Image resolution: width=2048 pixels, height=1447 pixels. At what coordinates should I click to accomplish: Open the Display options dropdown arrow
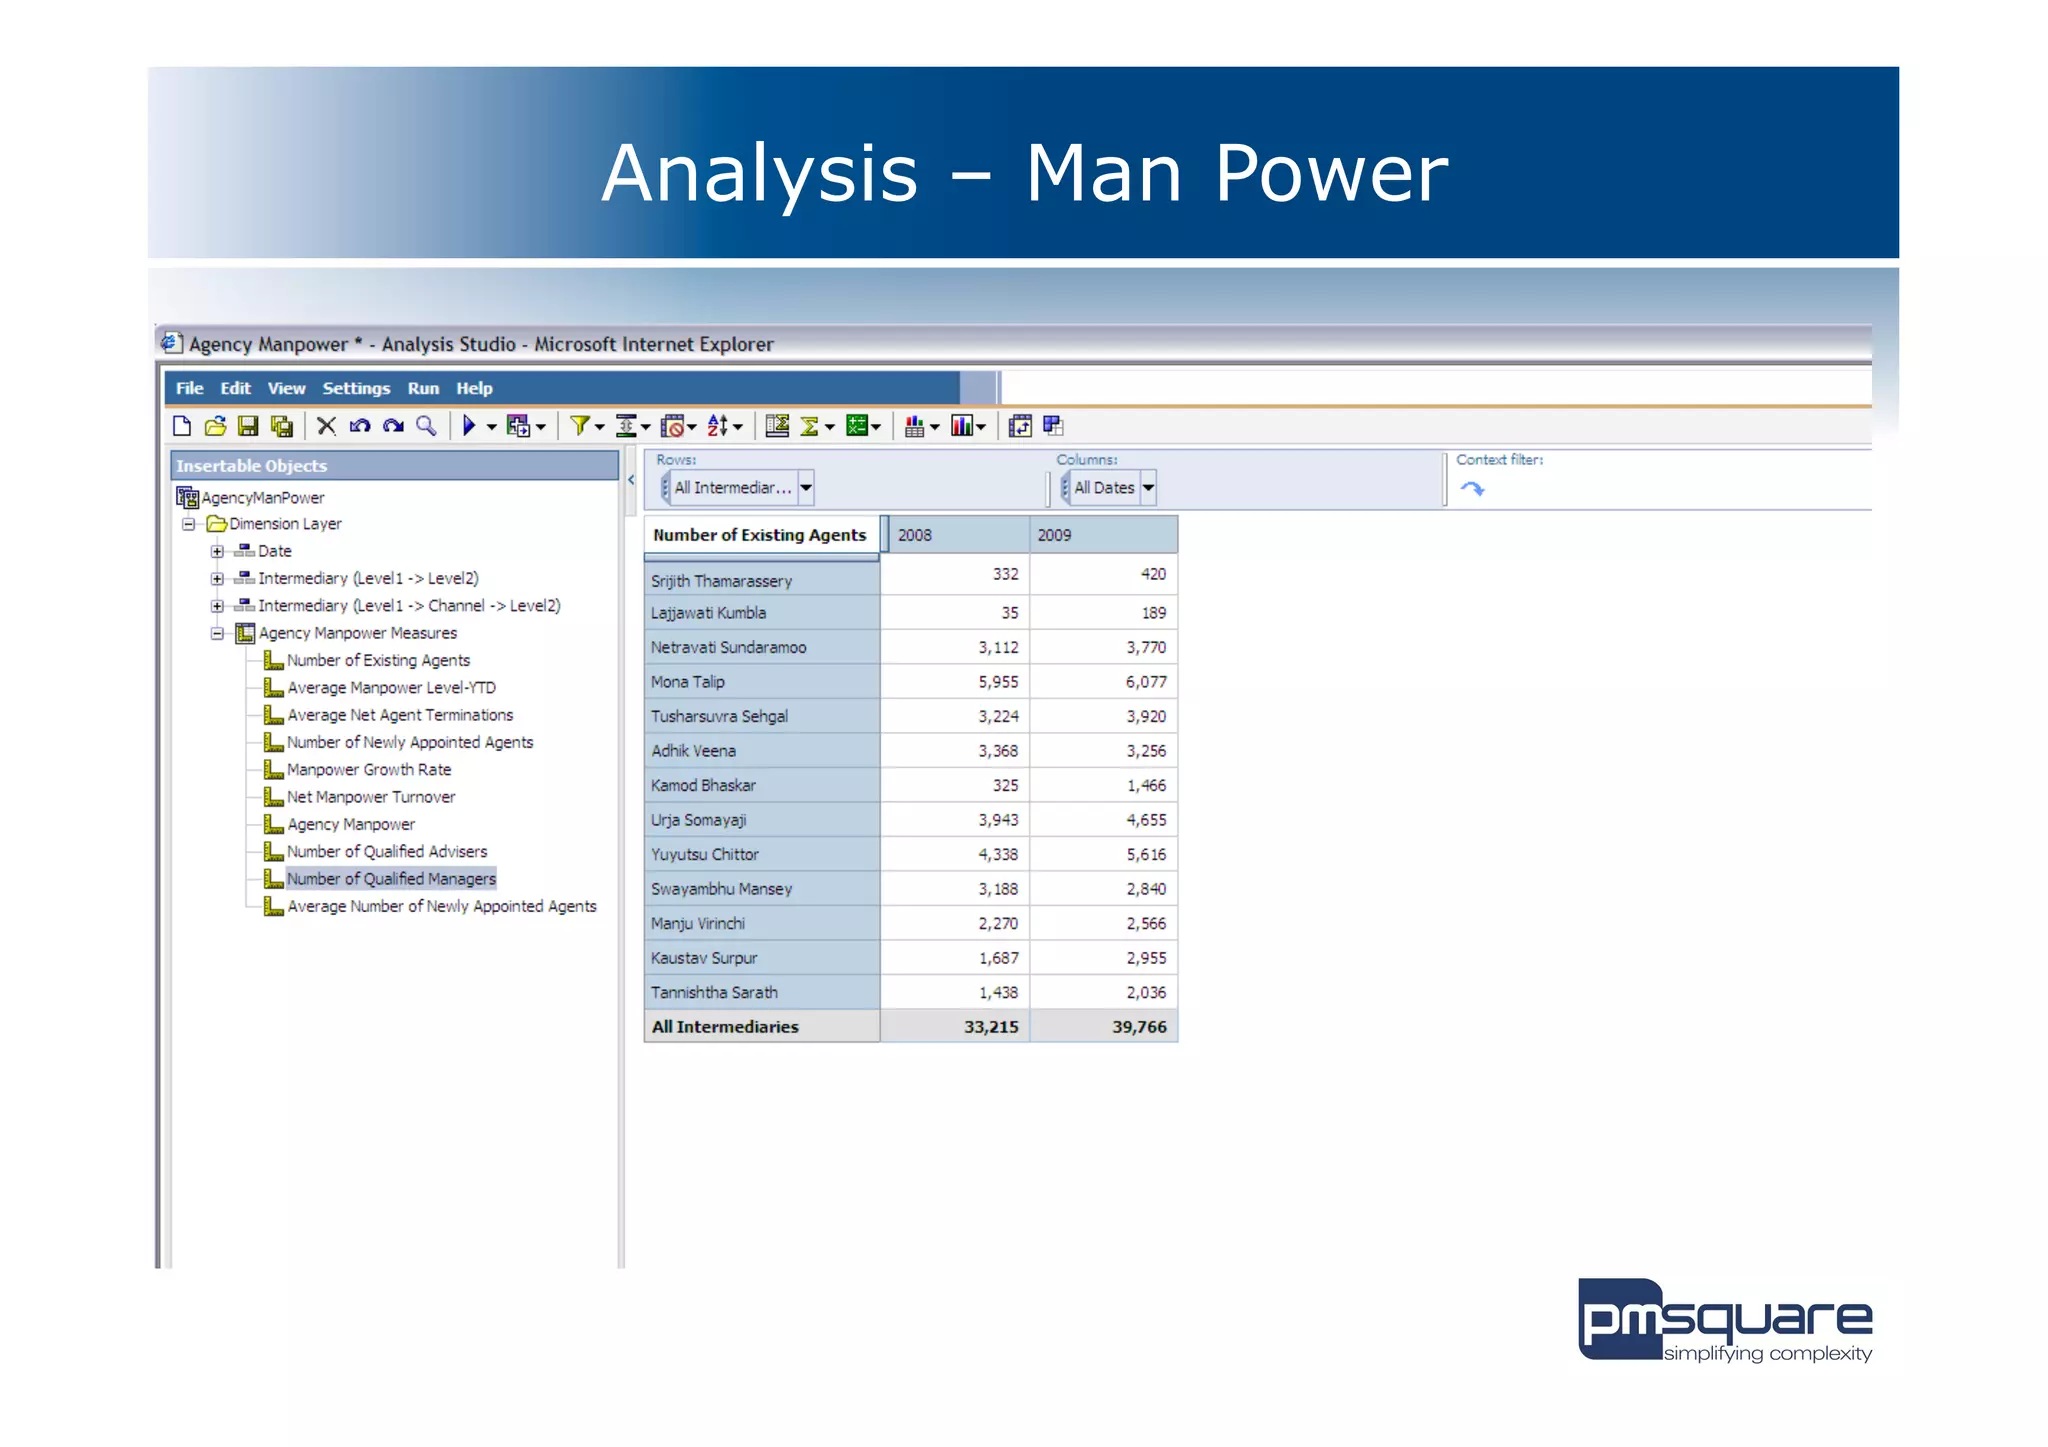981,427
